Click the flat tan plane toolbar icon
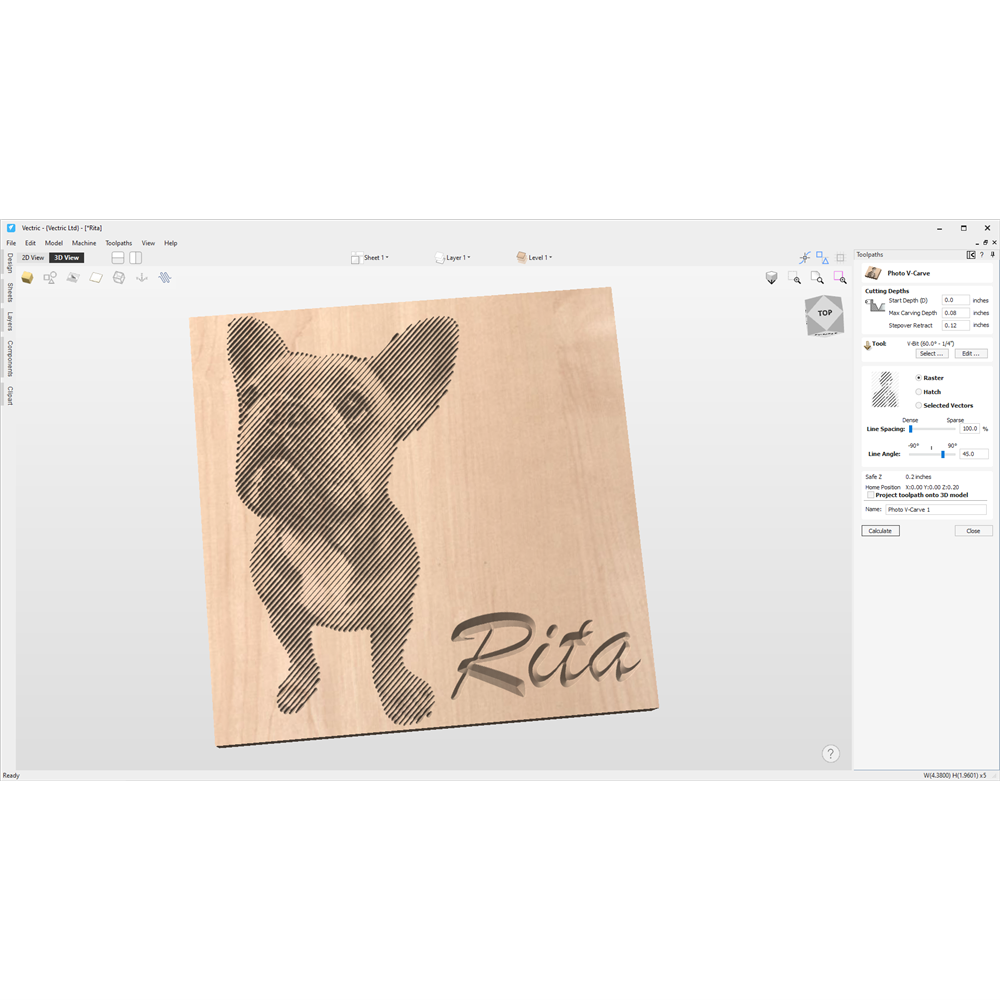 (96, 277)
